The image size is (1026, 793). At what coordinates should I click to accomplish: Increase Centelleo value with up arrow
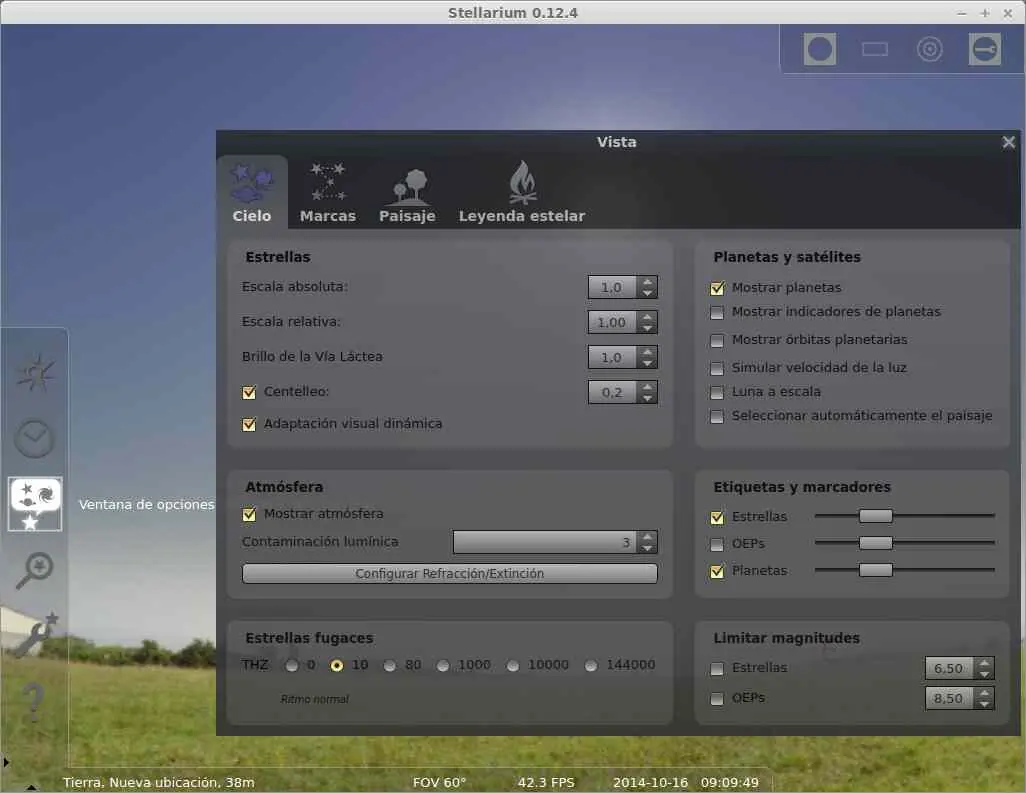[x=647, y=387]
